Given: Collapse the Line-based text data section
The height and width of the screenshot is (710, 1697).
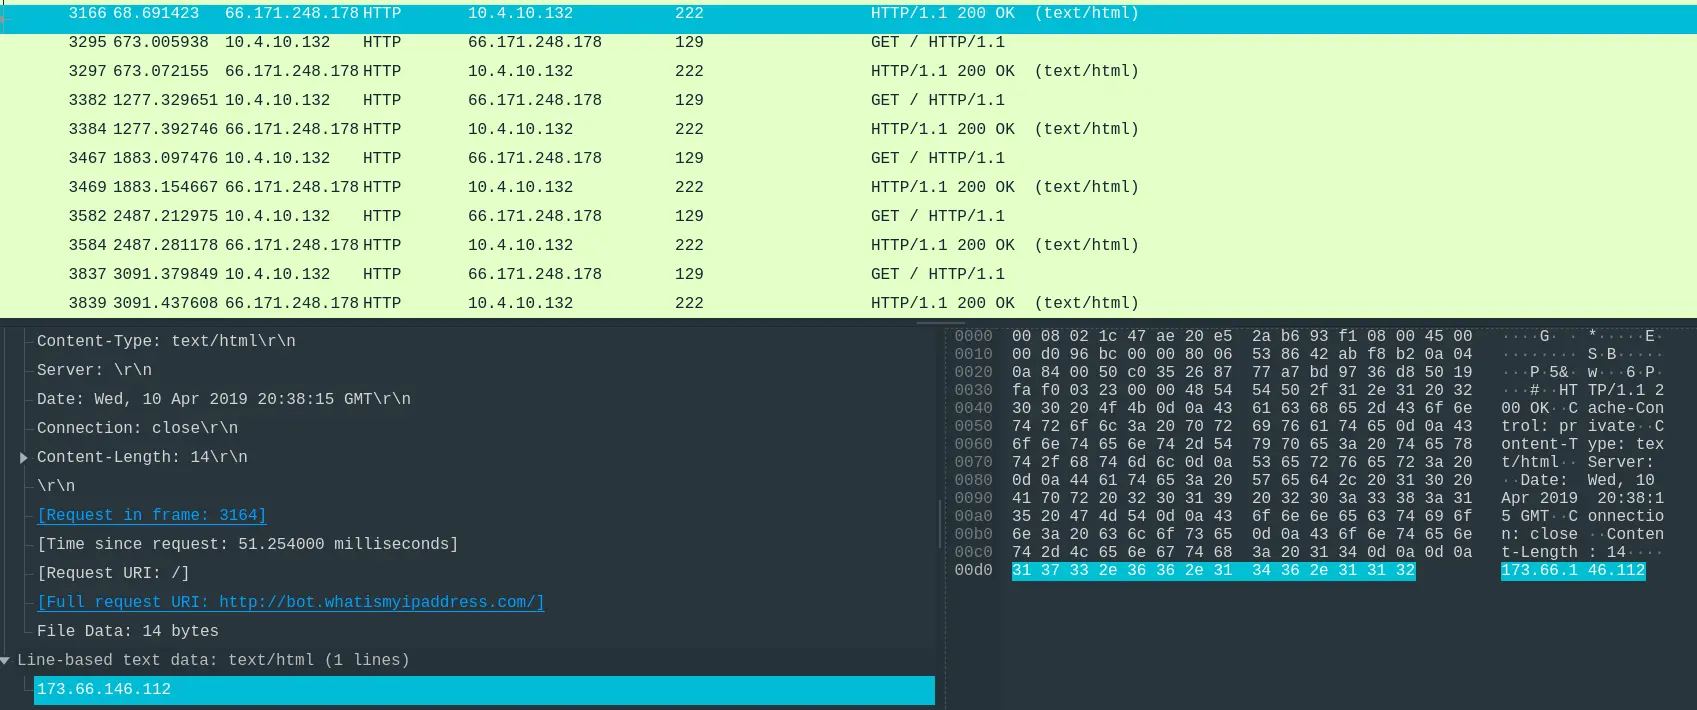Looking at the screenshot, I should click(x=6, y=660).
